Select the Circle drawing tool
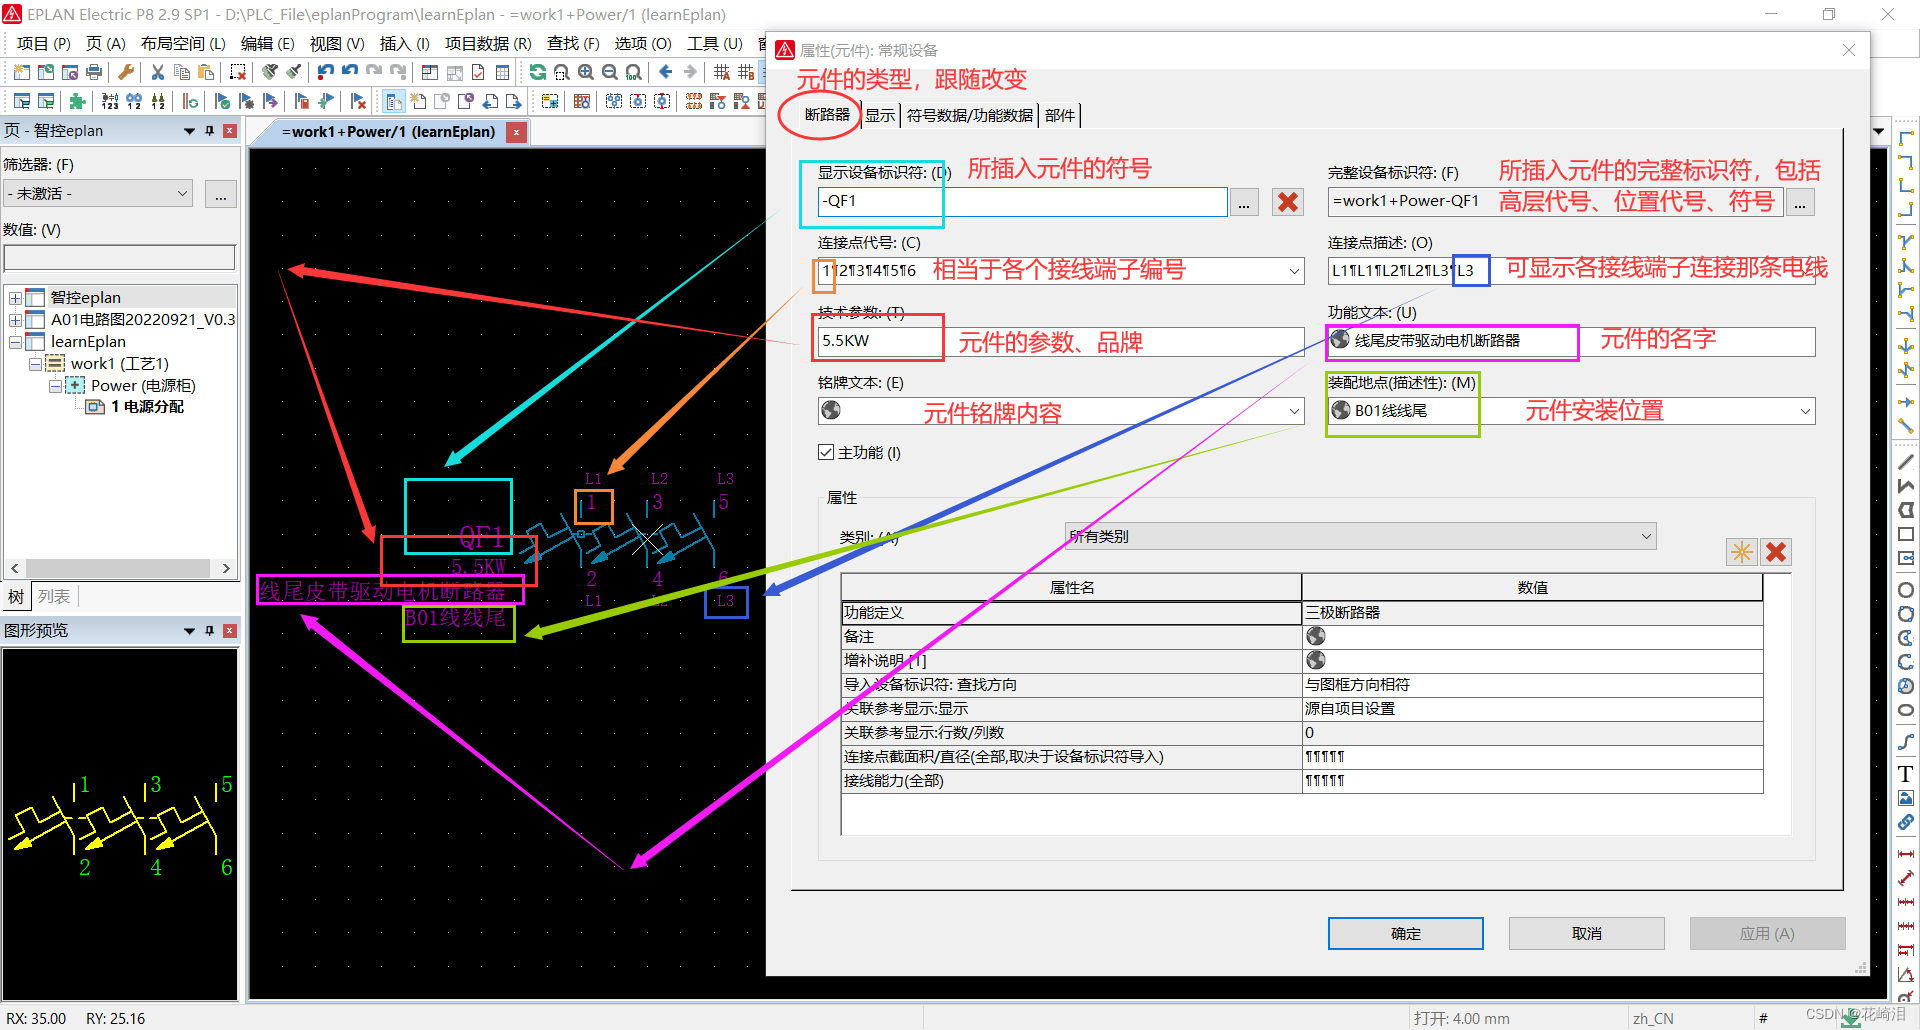Screen dimensions: 1920x1030 1906,590
